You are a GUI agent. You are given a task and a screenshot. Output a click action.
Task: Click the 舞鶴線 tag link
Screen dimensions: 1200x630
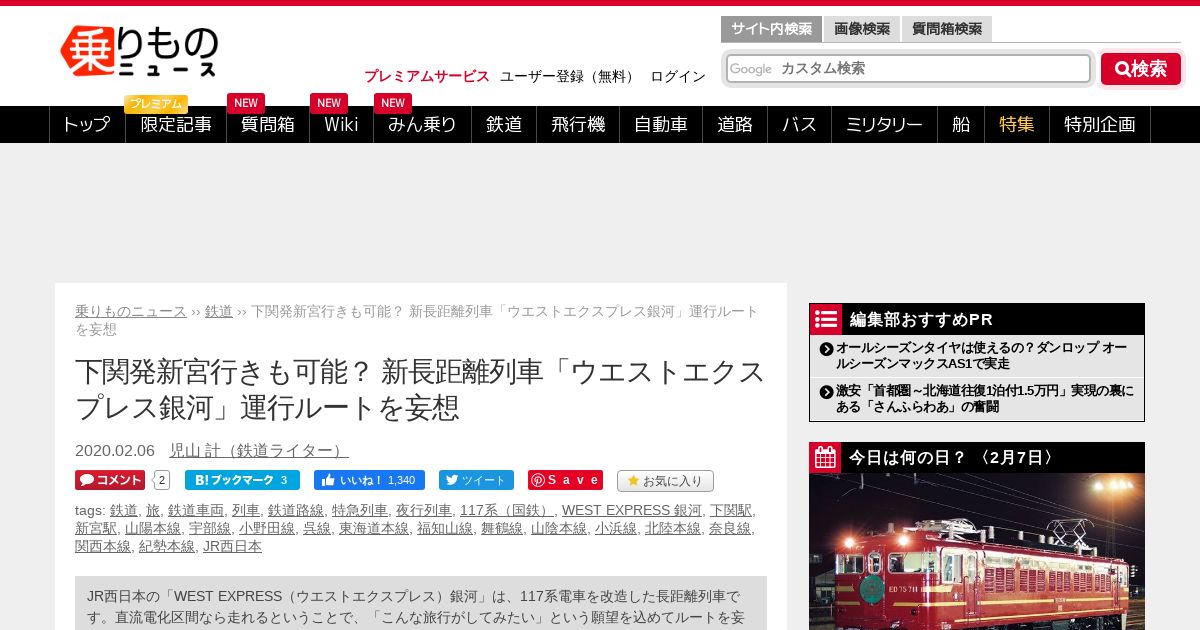pyautogui.click(x=502, y=528)
